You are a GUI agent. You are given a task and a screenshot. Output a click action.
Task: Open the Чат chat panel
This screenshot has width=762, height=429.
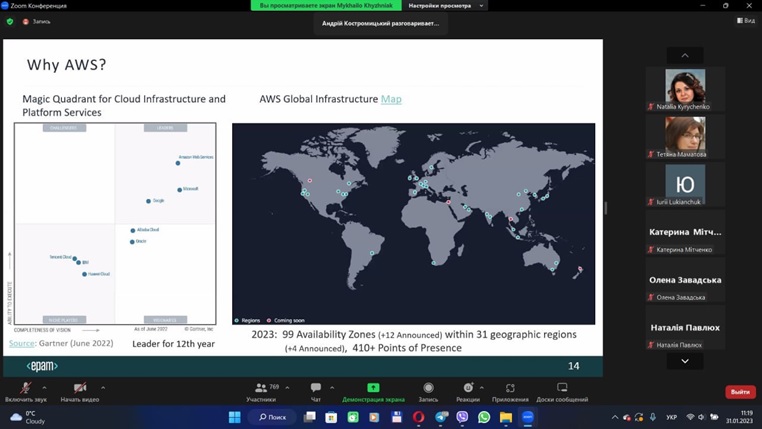[316, 392]
